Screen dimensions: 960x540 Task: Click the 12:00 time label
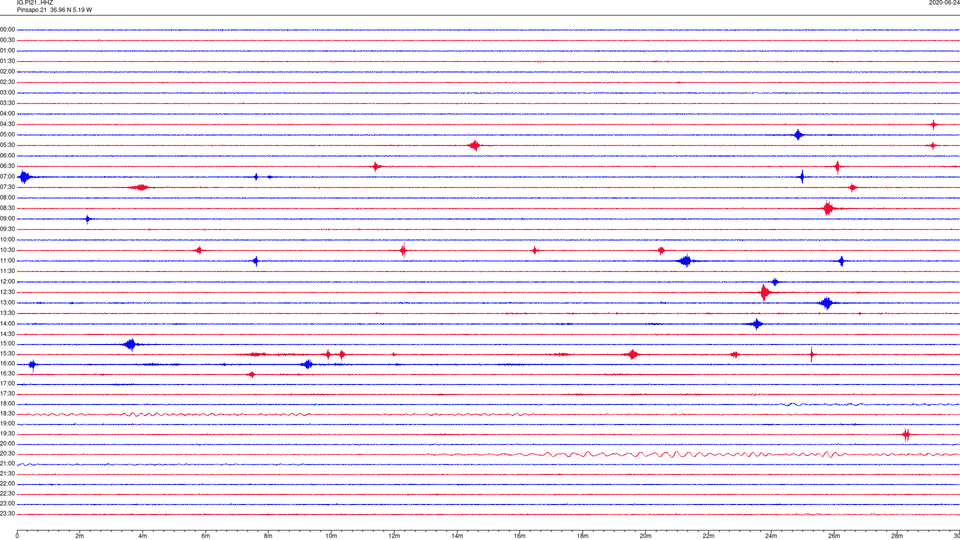[x=7, y=282]
